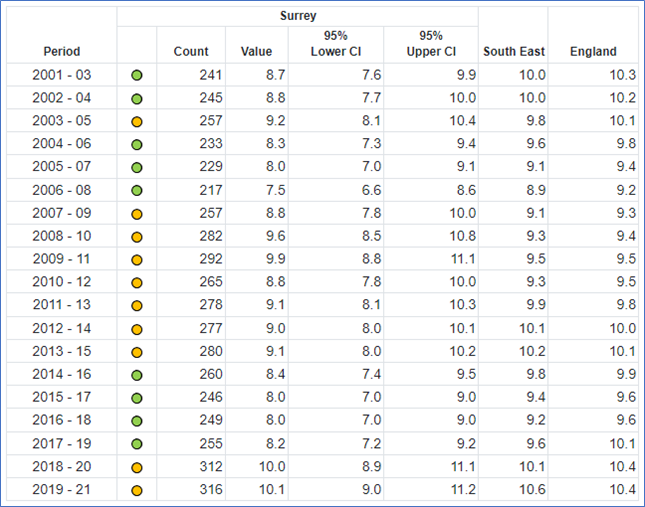Click the period cell 2006 - 08
This screenshot has height=507, width=645.
[x=62, y=190]
